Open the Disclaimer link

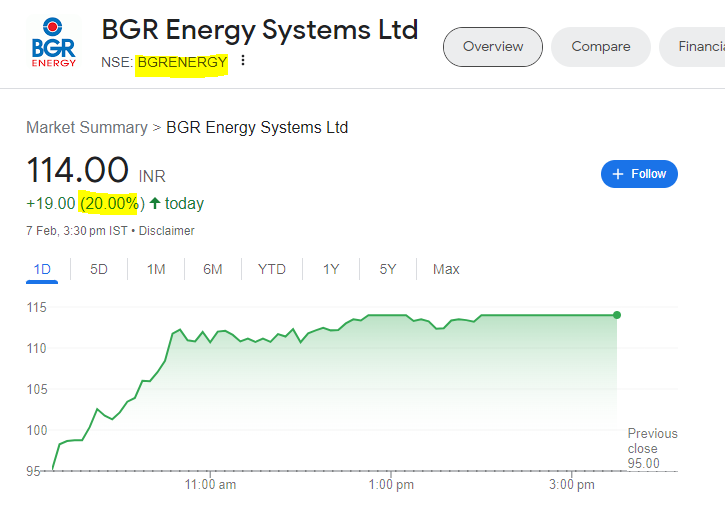coord(166,230)
